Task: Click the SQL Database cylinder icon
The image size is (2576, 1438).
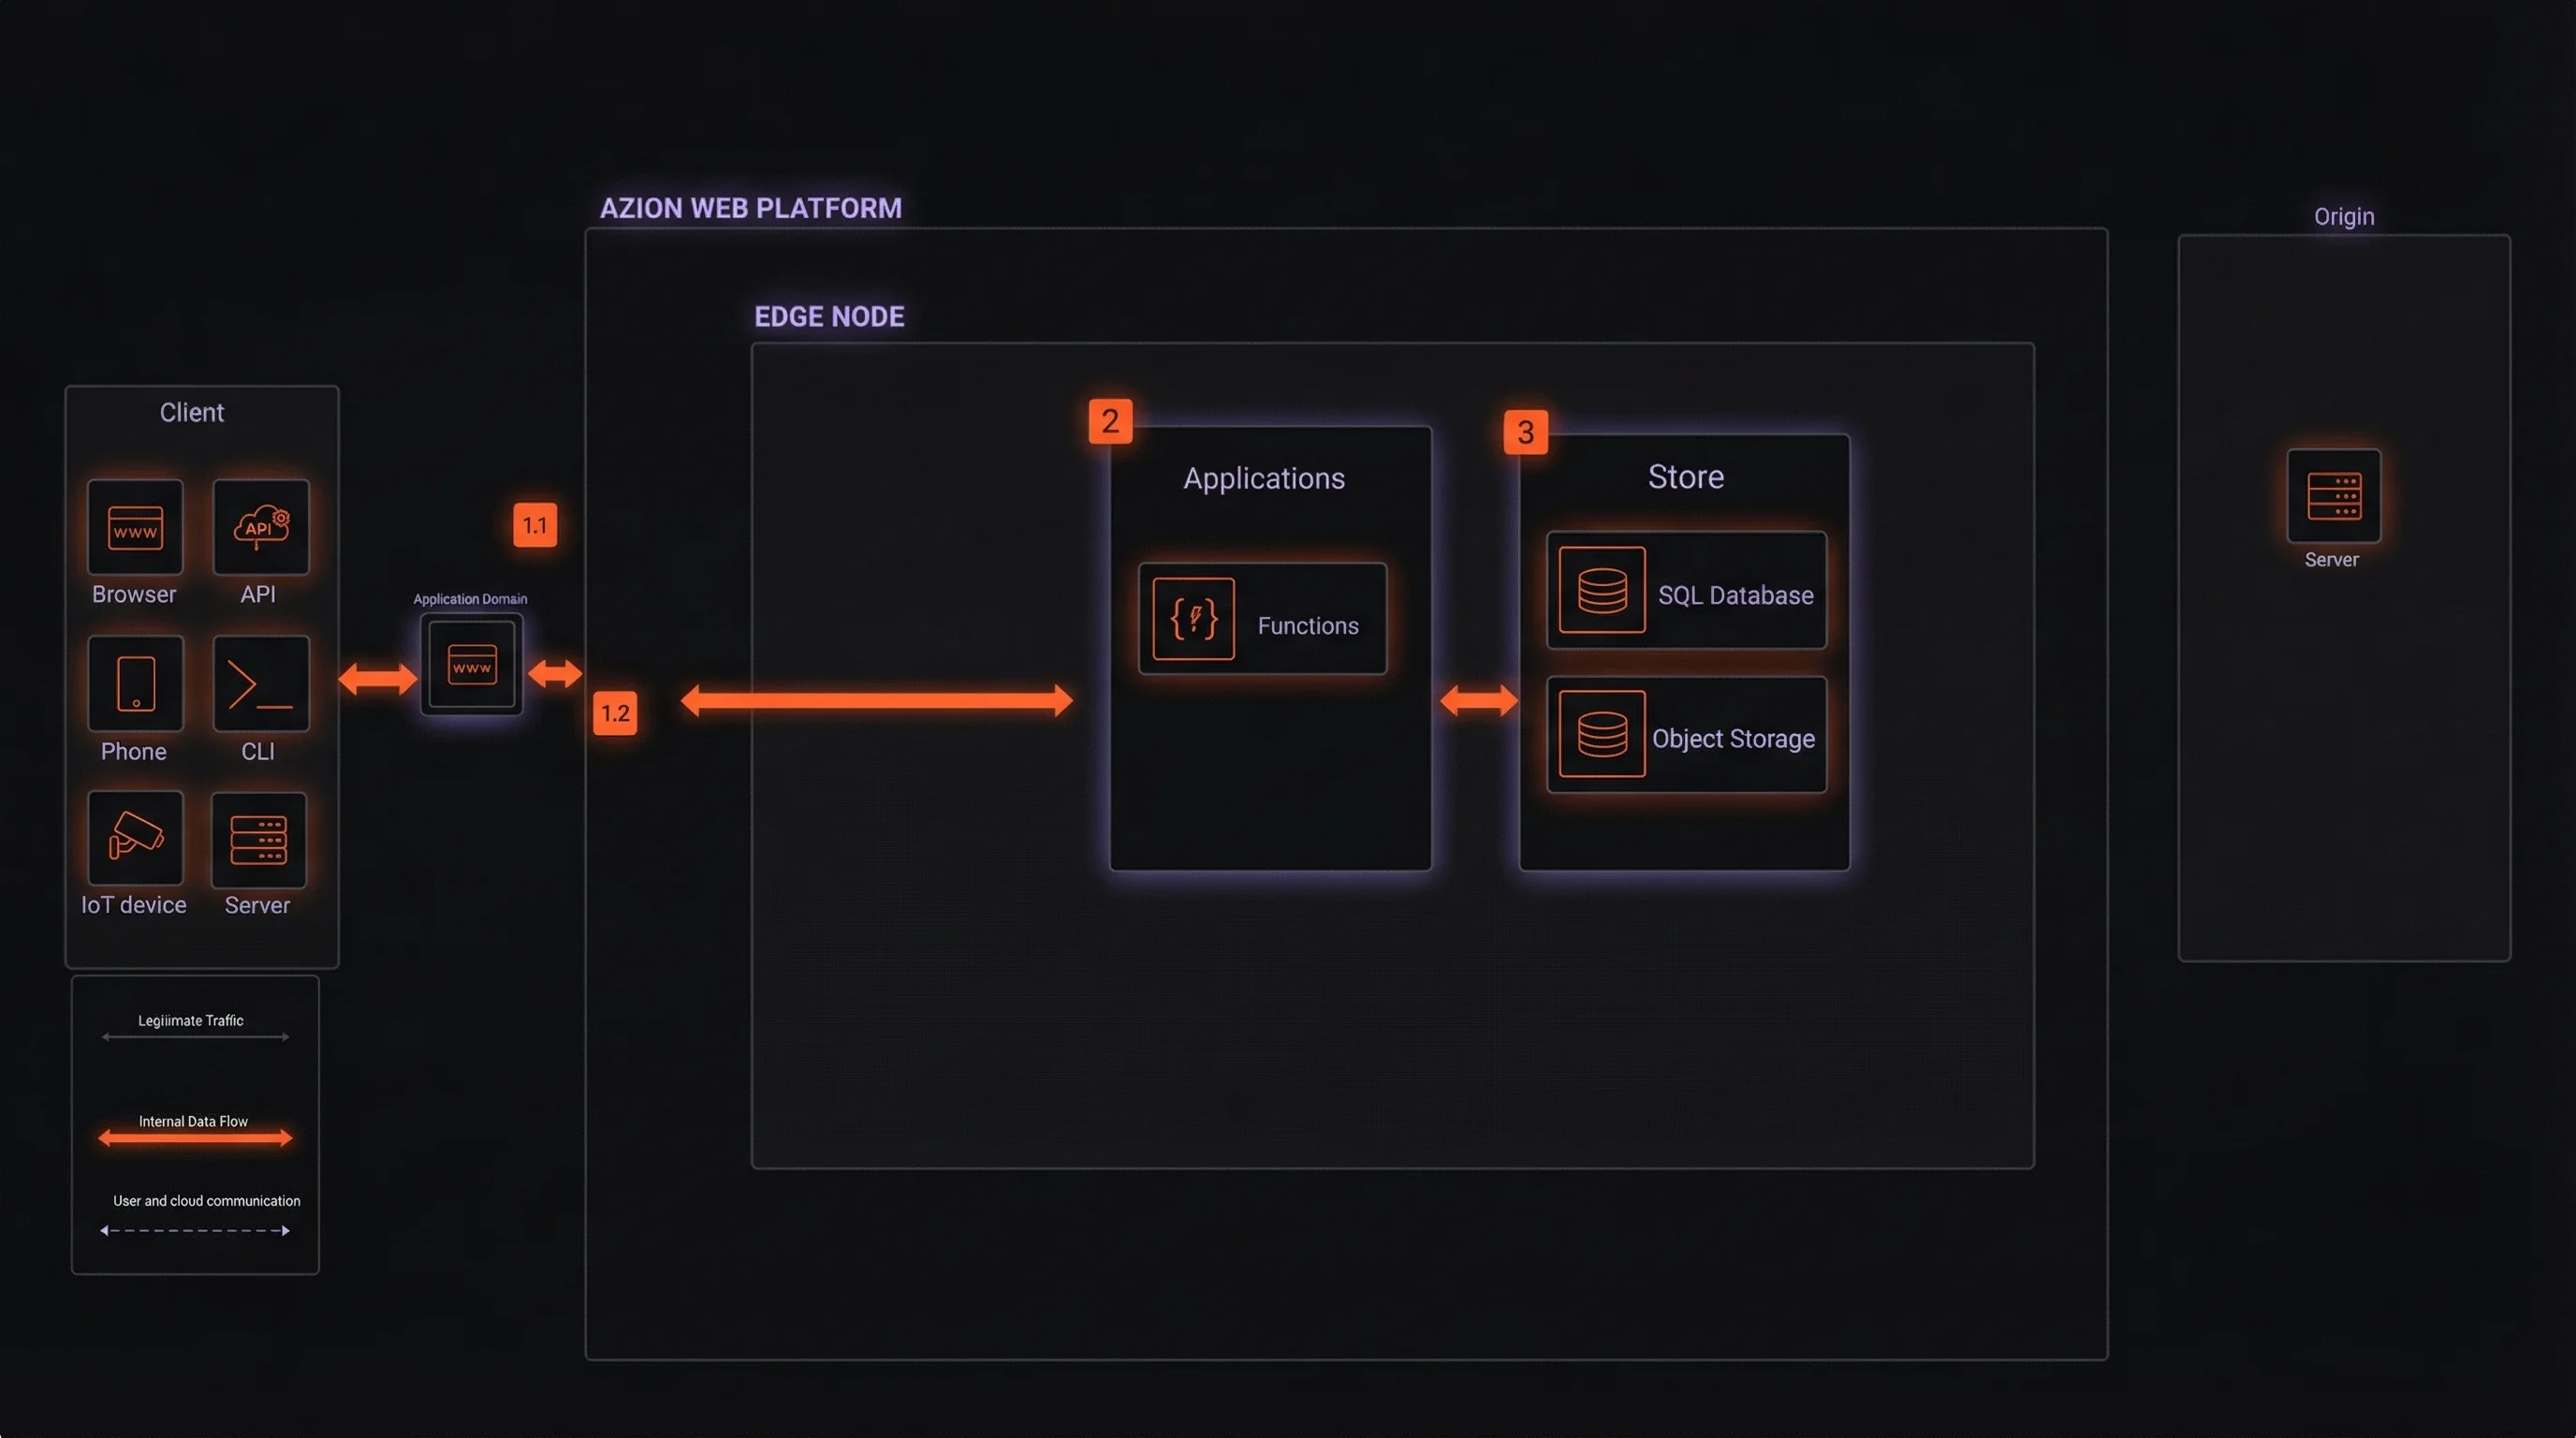Action: 1602,589
